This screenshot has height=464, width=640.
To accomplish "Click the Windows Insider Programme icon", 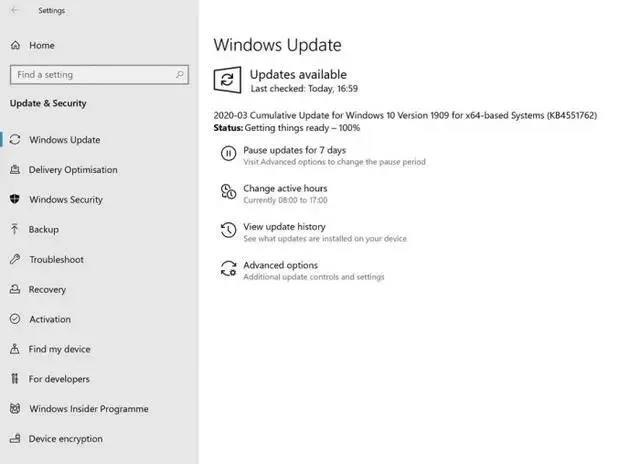I will [15, 408].
